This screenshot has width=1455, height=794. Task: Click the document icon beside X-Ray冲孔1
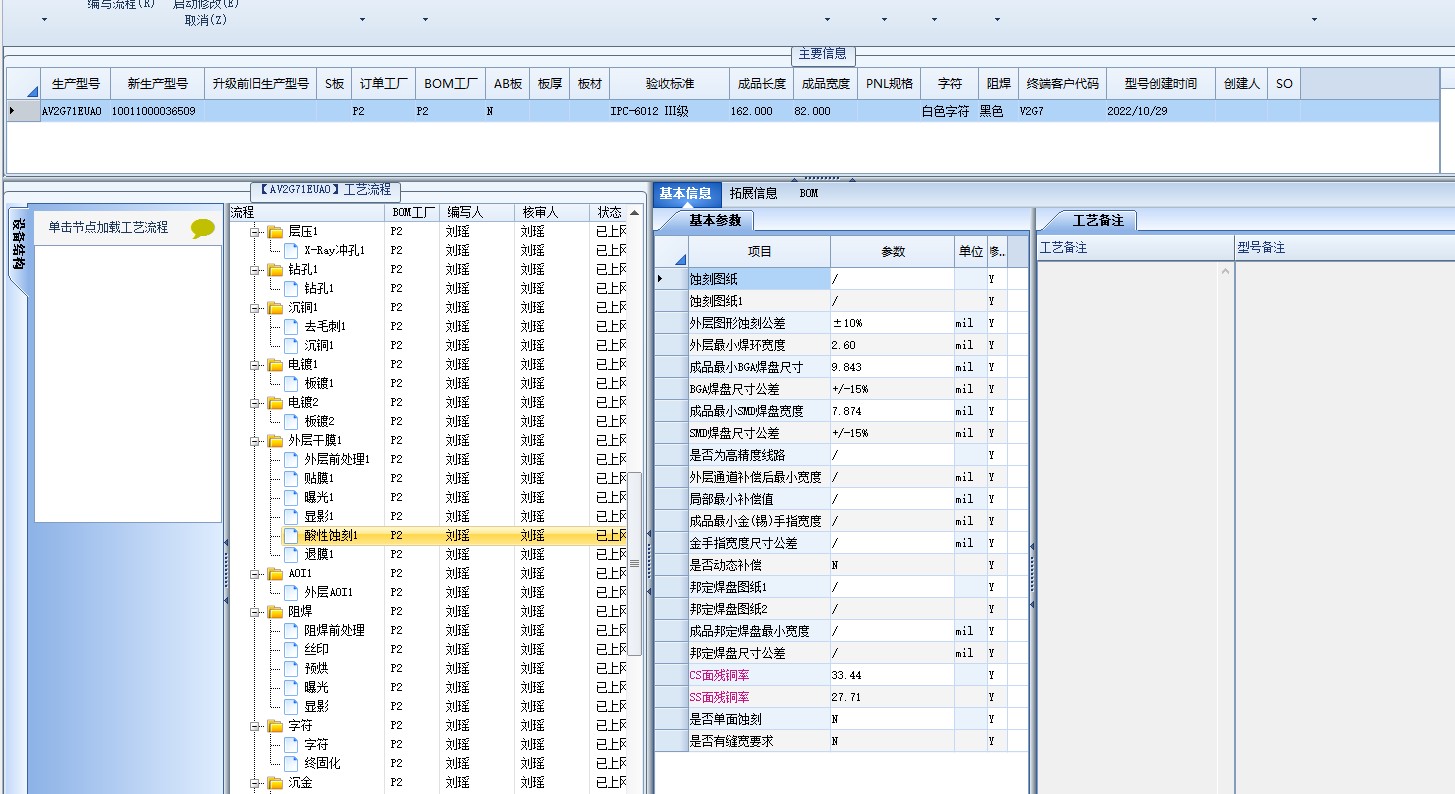[291, 250]
